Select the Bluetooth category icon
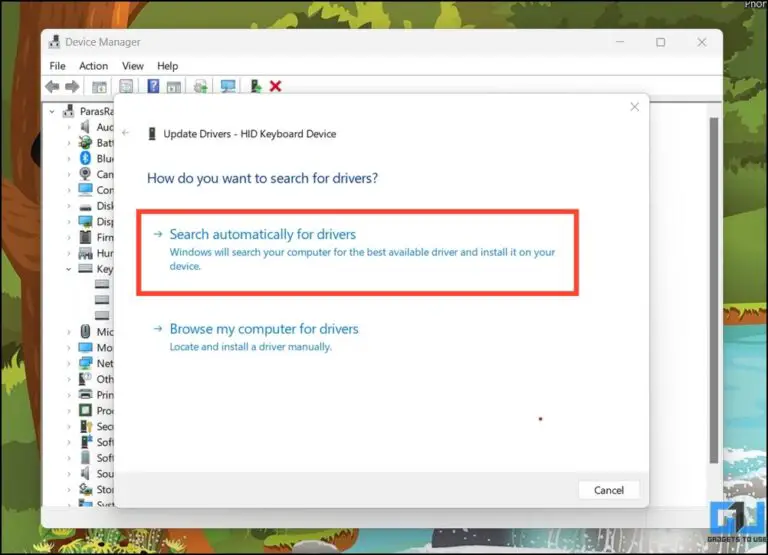 point(85,158)
